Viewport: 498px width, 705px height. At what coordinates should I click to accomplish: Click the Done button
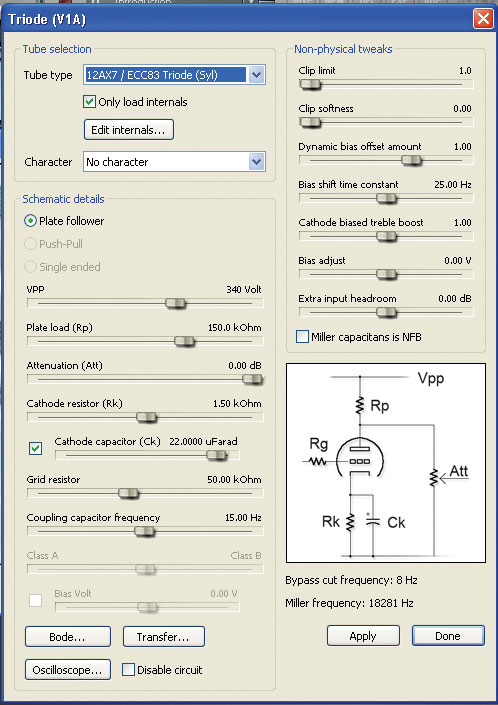448,636
